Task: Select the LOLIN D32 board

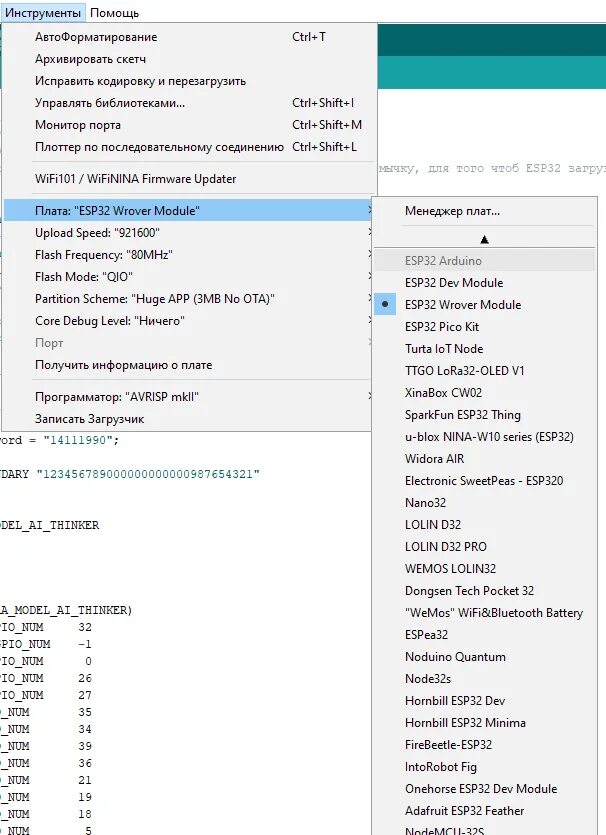Action: point(485,525)
